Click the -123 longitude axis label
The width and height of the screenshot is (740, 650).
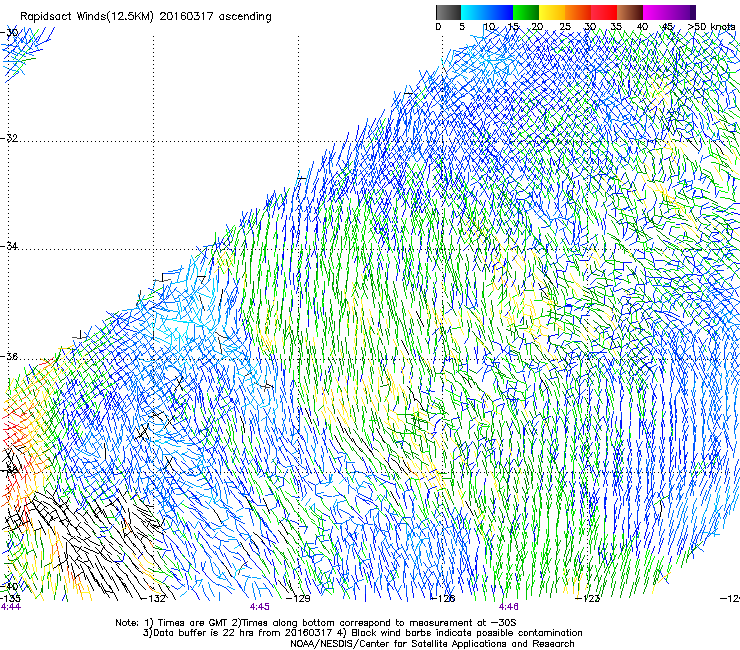click(x=588, y=599)
